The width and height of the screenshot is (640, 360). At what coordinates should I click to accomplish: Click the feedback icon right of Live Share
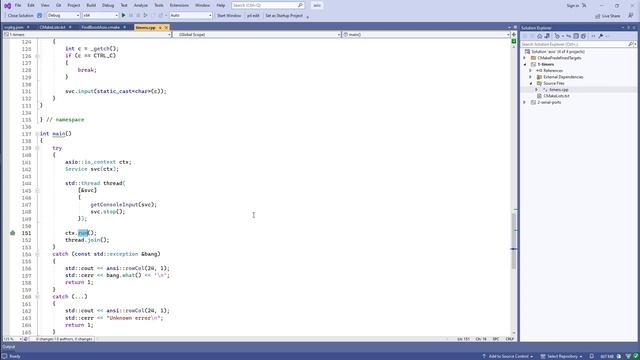(x=631, y=16)
